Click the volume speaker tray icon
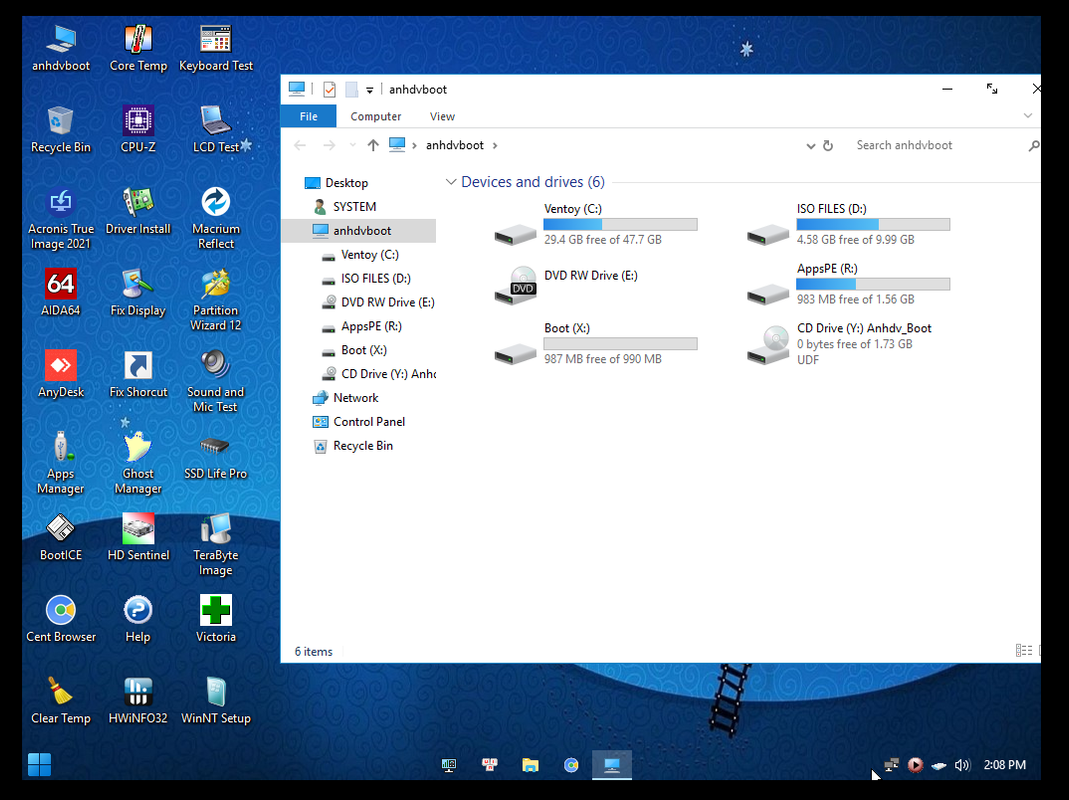The height and width of the screenshot is (800, 1069). click(x=961, y=765)
